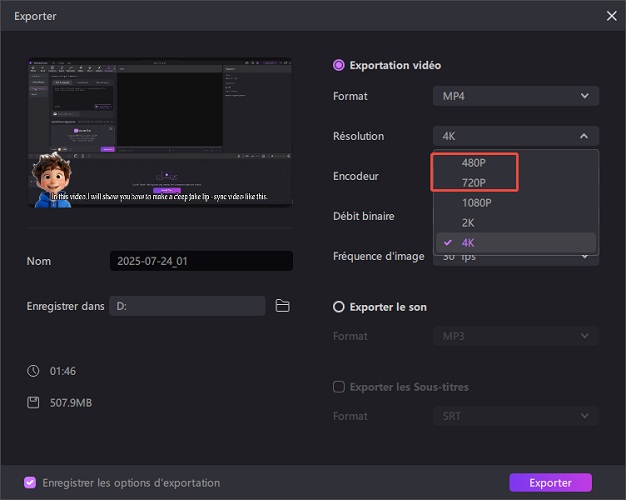Close the Exporter dialog
This screenshot has width=626, height=500.
(611, 15)
